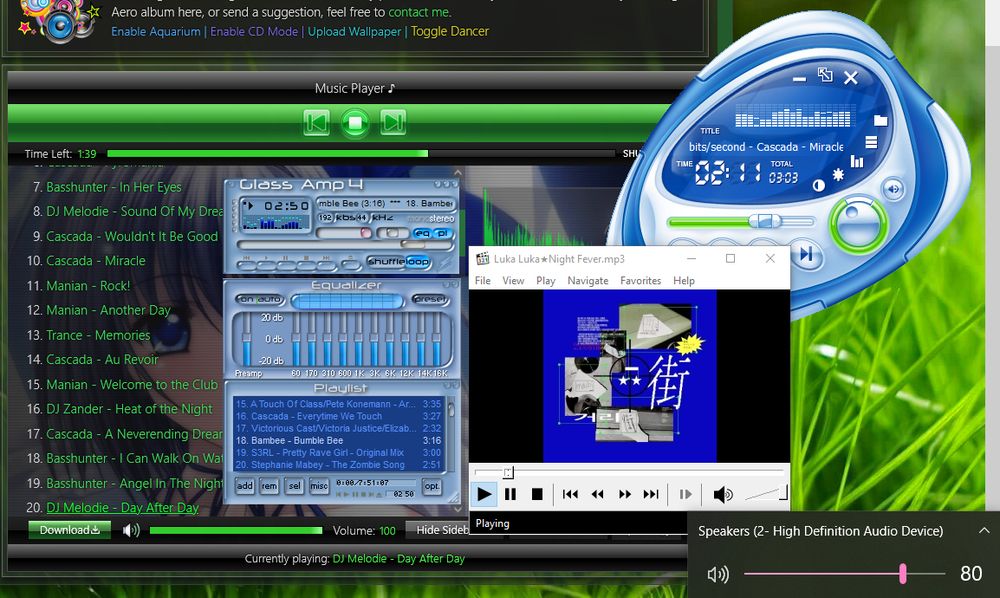Image resolution: width=1000 pixels, height=598 pixels.
Task: Select track 10 Cascada - Miracle
Action: [x=96, y=261]
